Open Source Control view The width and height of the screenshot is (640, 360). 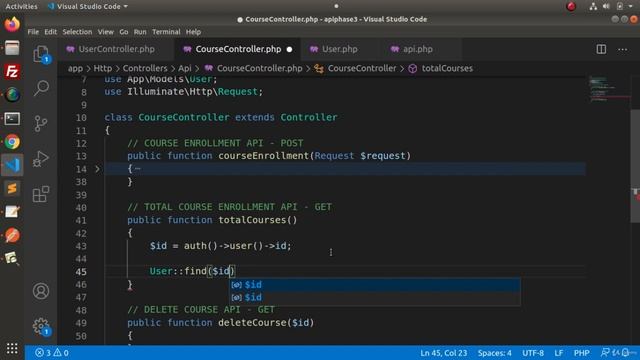coord(41,123)
